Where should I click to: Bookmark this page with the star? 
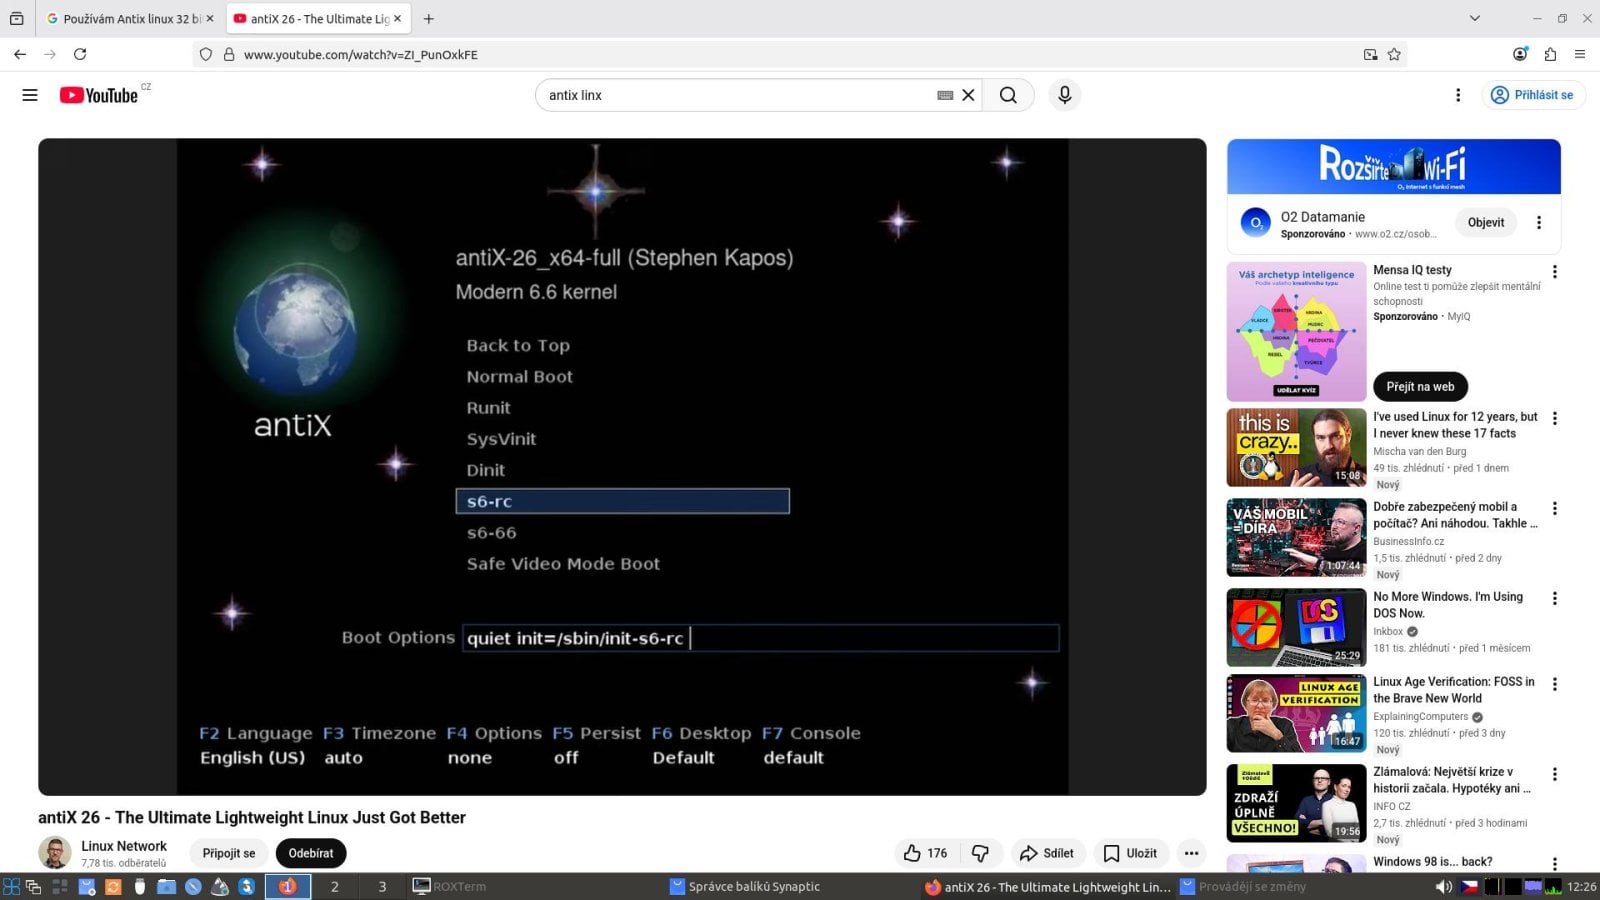pos(1394,54)
